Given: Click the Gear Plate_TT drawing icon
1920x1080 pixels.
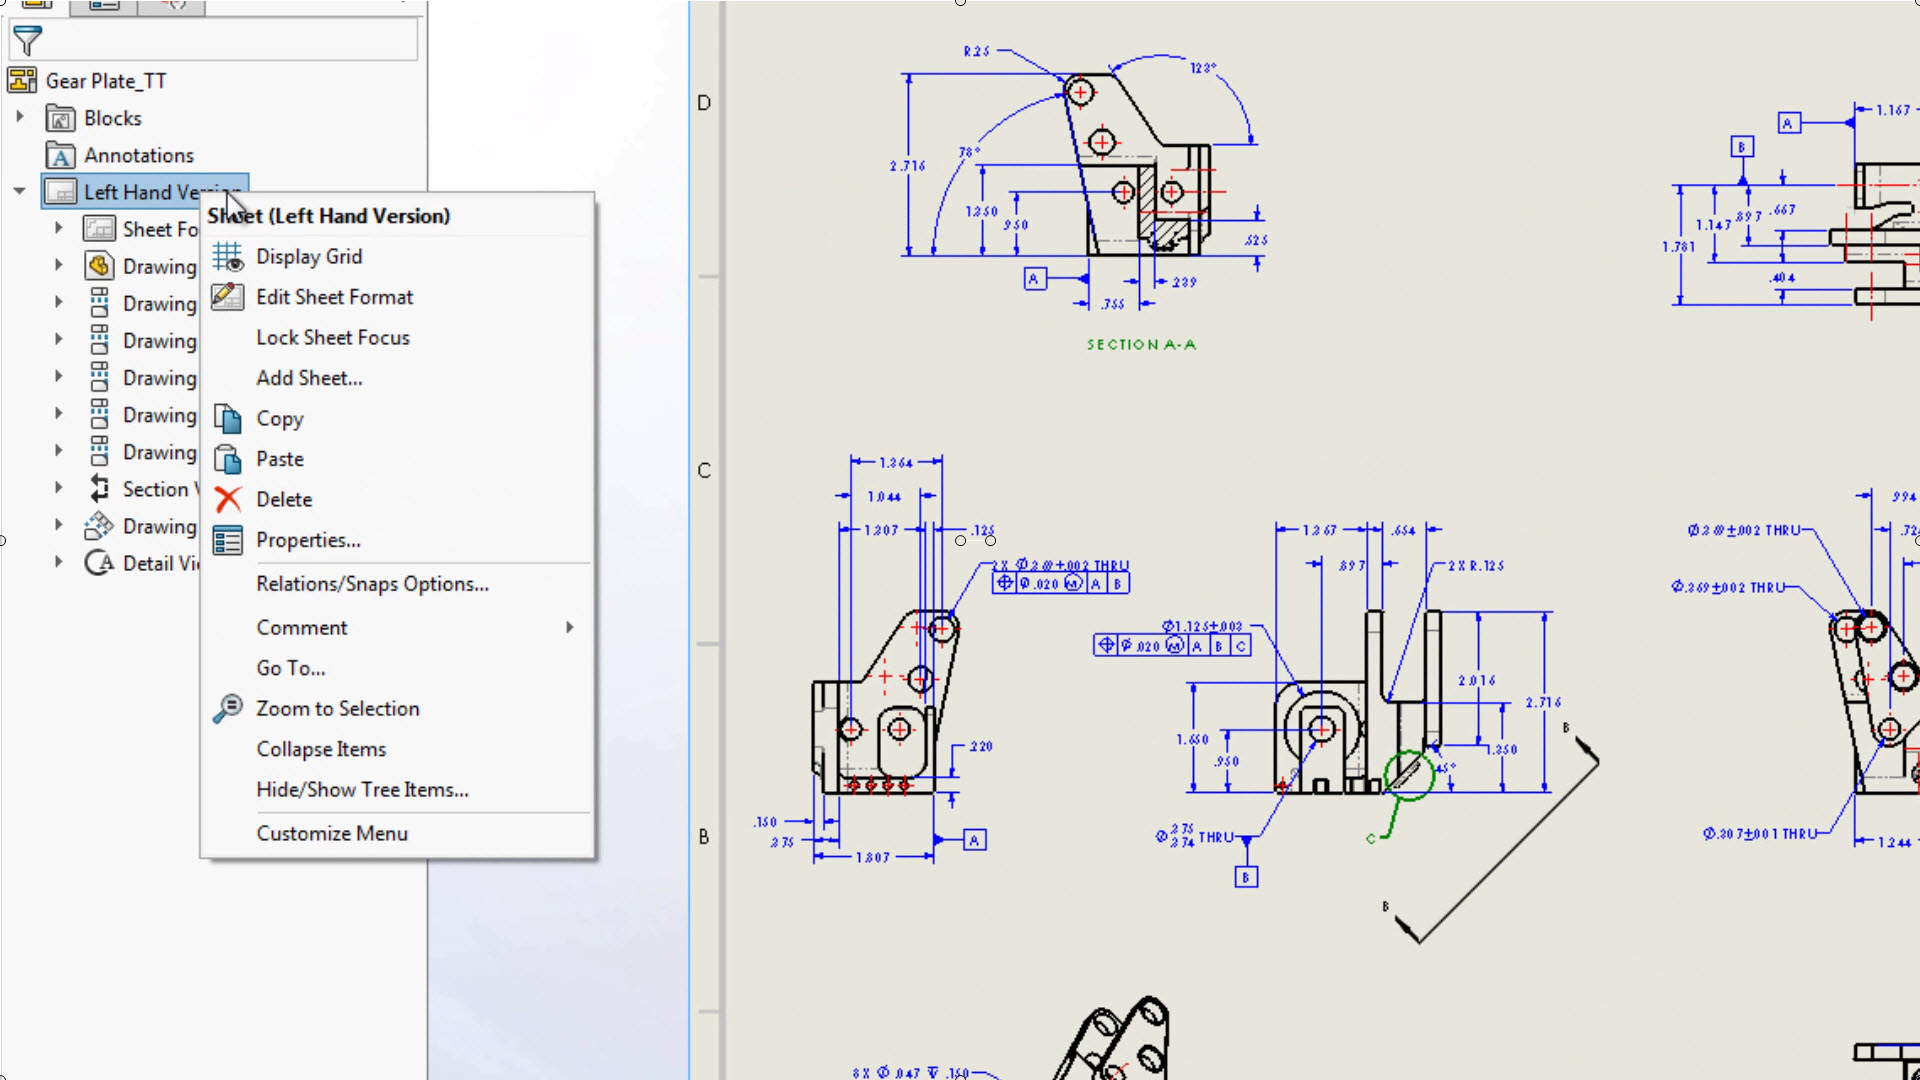Looking at the screenshot, I should tap(22, 80).
